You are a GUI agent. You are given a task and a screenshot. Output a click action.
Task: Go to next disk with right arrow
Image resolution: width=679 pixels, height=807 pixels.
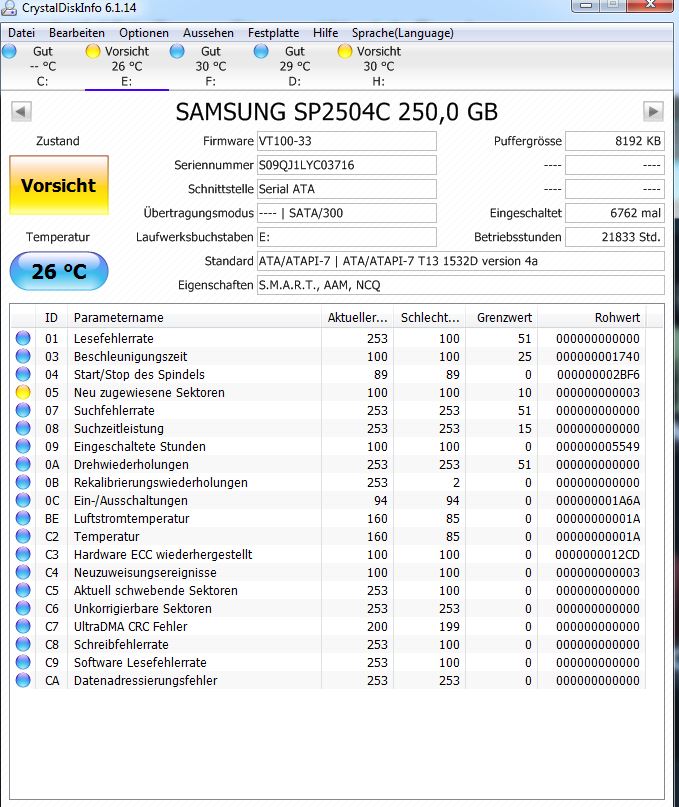click(653, 111)
